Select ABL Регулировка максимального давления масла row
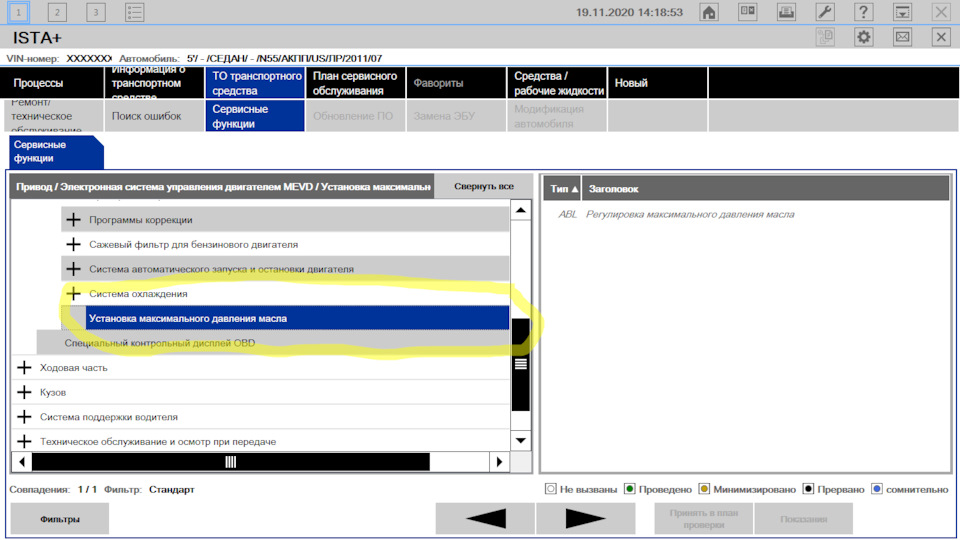This screenshot has height=540, width=960. pos(746,214)
